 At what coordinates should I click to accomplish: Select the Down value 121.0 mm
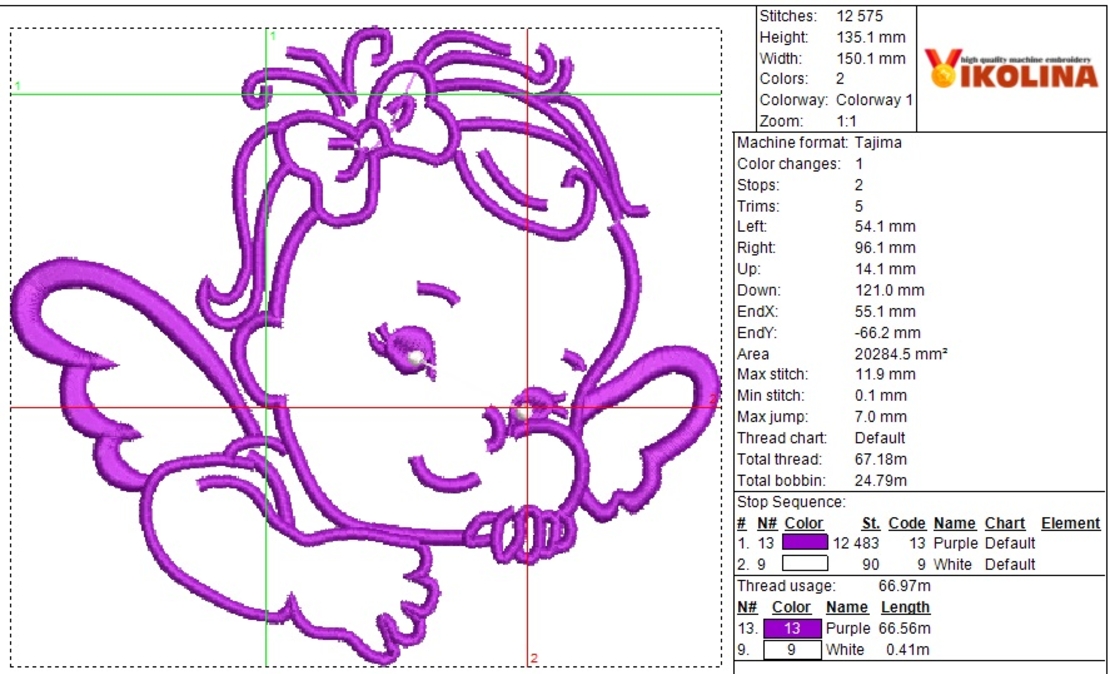[889, 290]
